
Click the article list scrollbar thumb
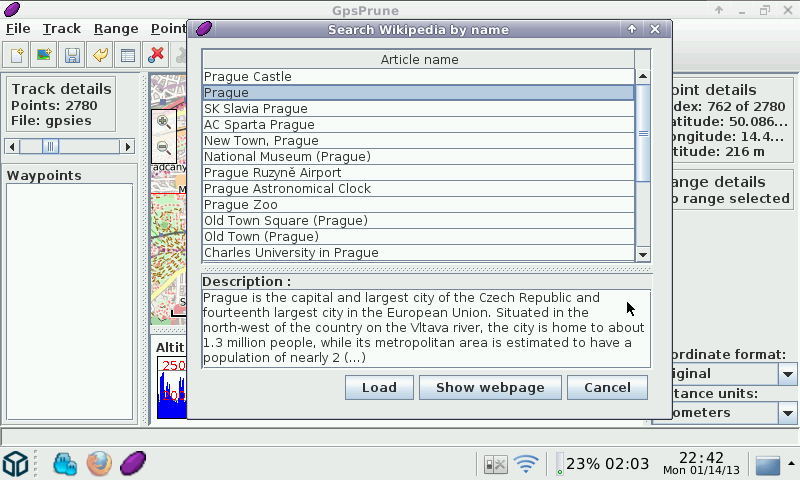click(643, 133)
